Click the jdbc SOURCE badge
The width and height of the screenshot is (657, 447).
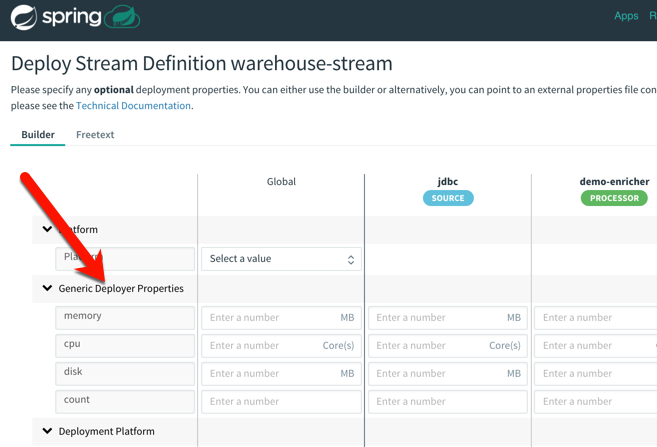click(448, 198)
